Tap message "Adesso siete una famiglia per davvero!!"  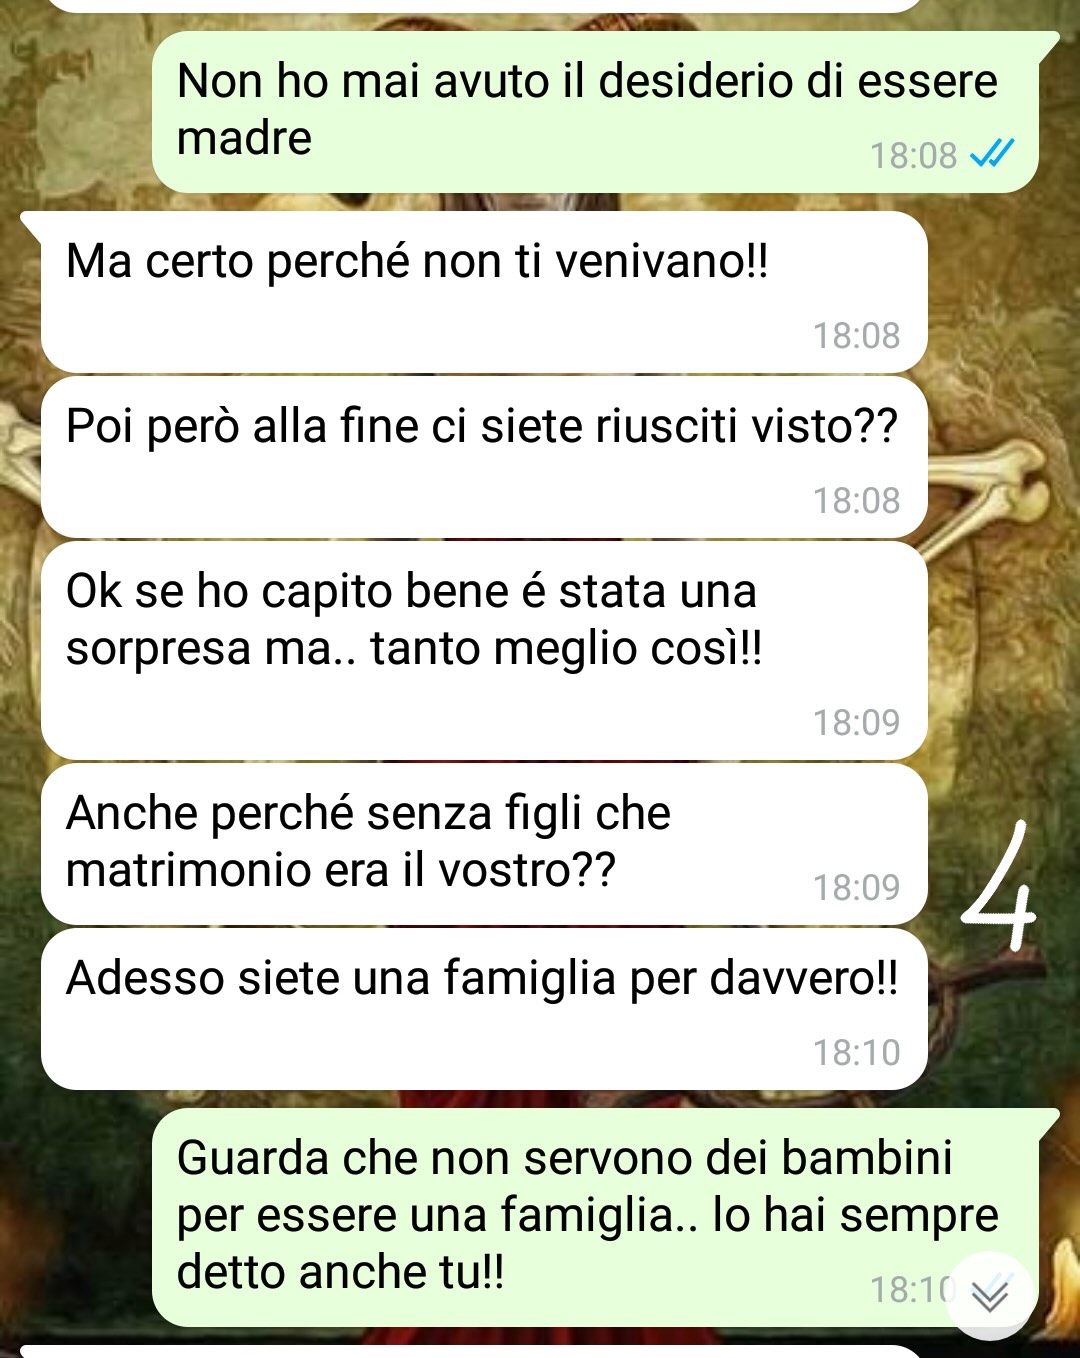(484, 1009)
